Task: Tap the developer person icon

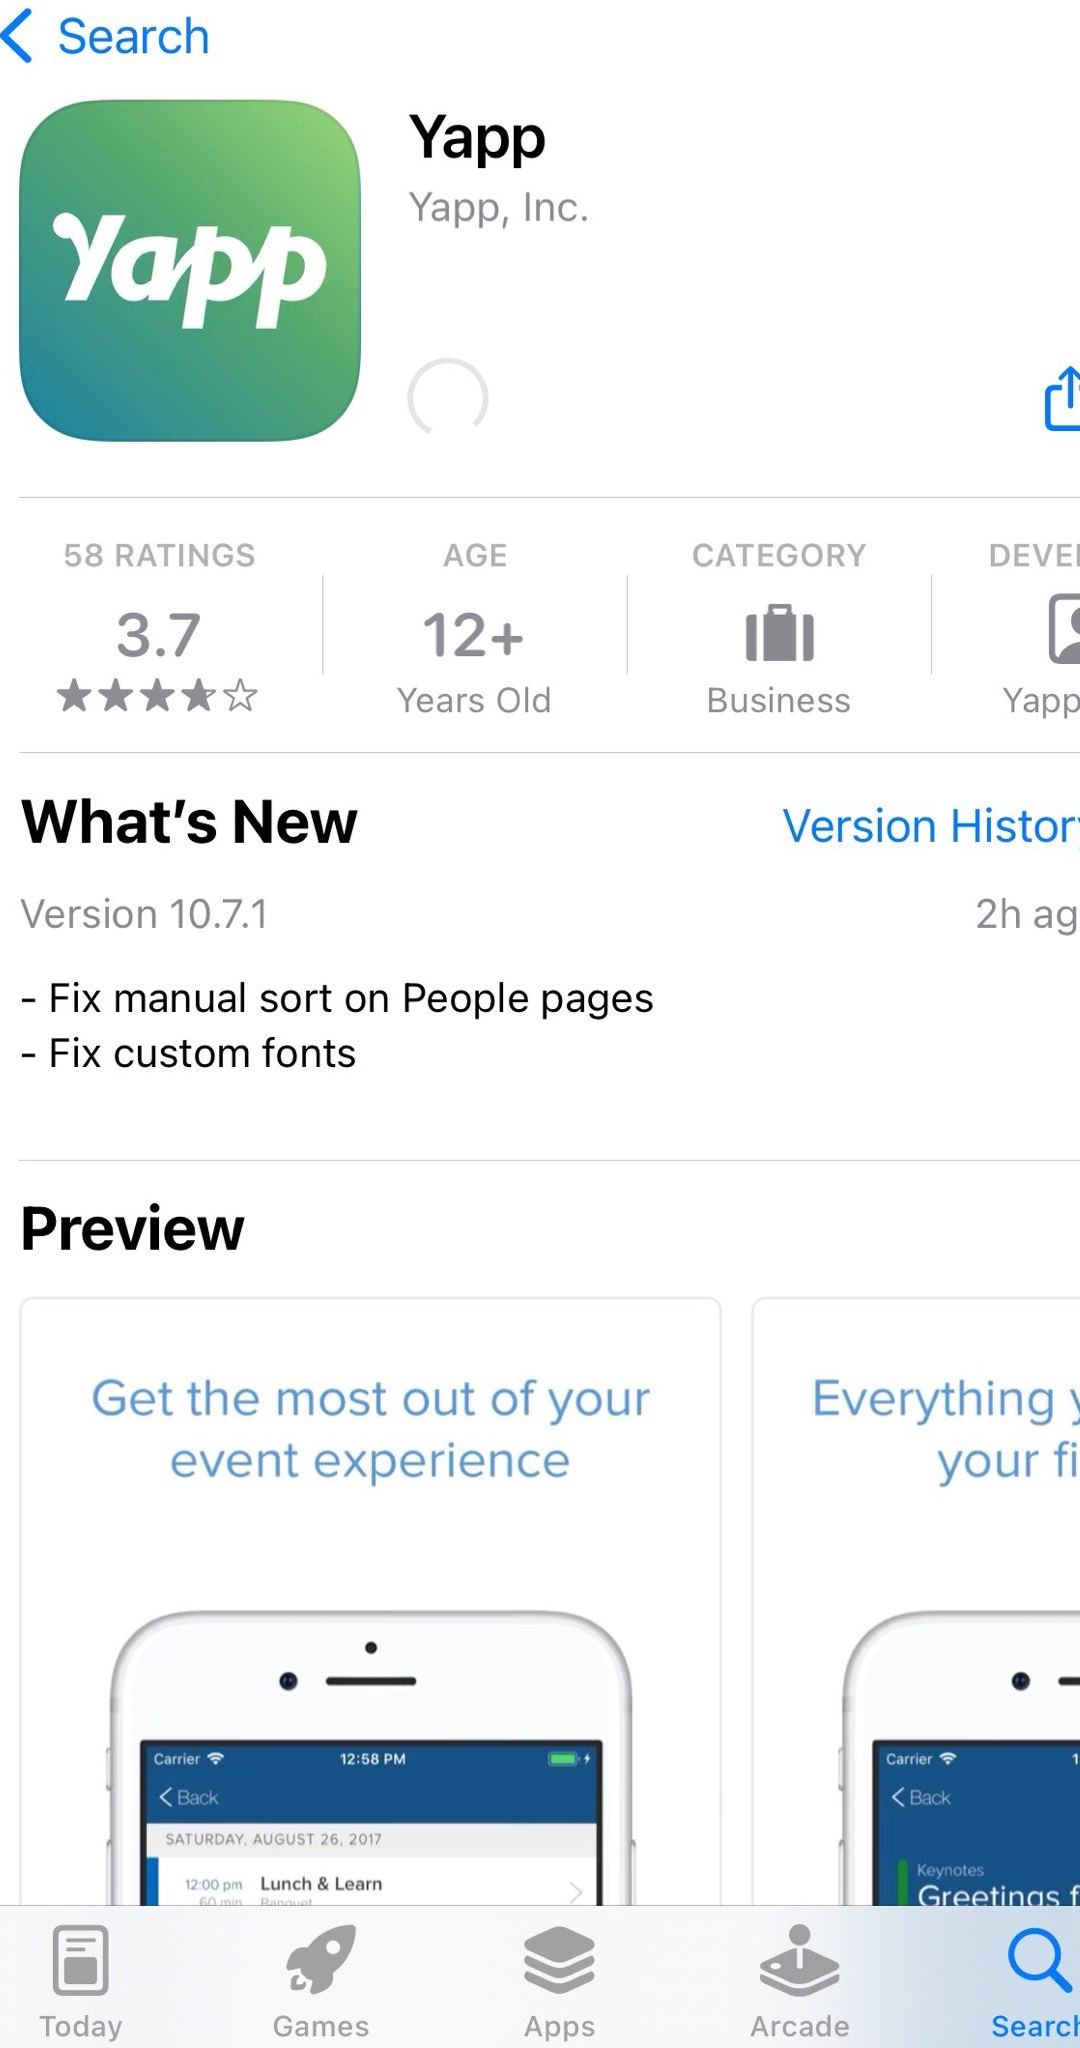Action: [1064, 628]
